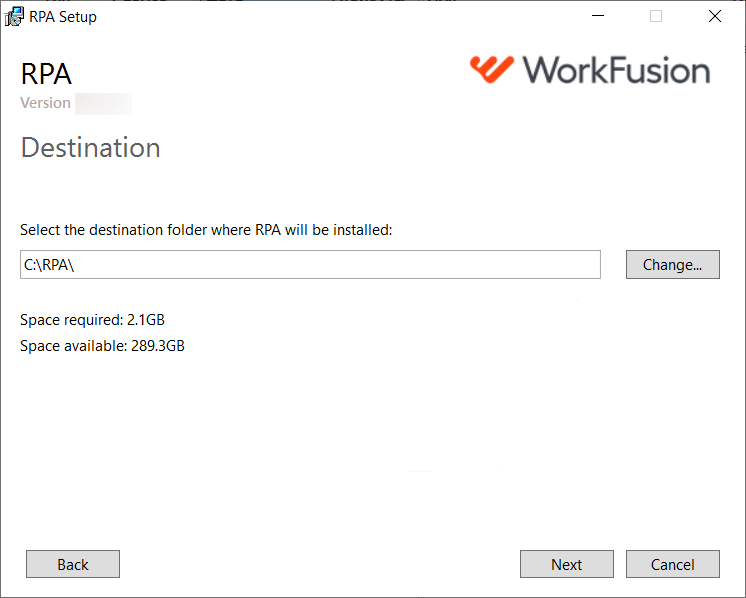Image resolution: width=746 pixels, height=598 pixels.
Task: Click the greyed-out maximize window button
Action: click(x=656, y=16)
